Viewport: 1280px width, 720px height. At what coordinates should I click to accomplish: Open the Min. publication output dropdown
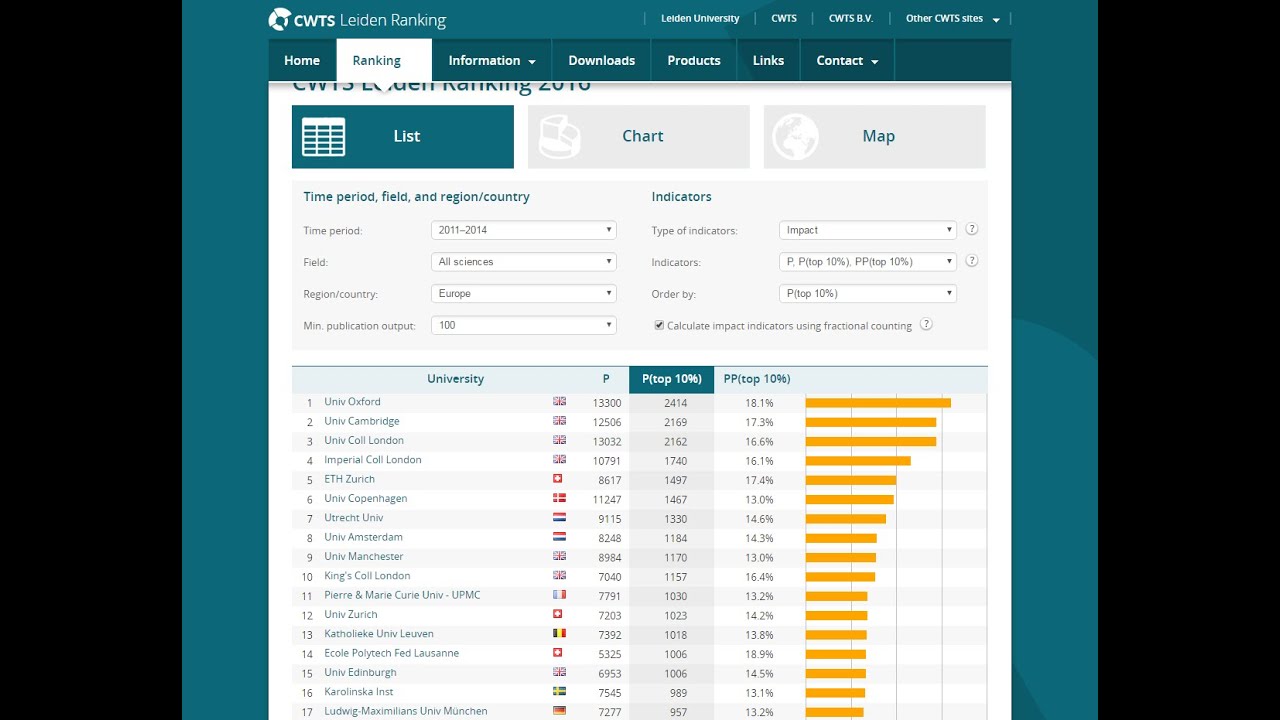[524, 325]
